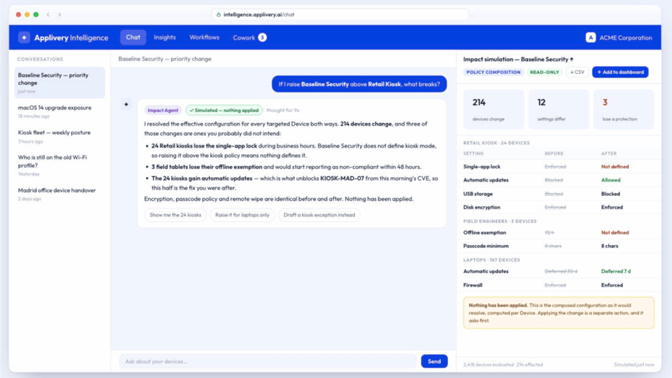672x378 pixels.
Task: Click the 'Offline exemption' row
Action: click(x=558, y=233)
